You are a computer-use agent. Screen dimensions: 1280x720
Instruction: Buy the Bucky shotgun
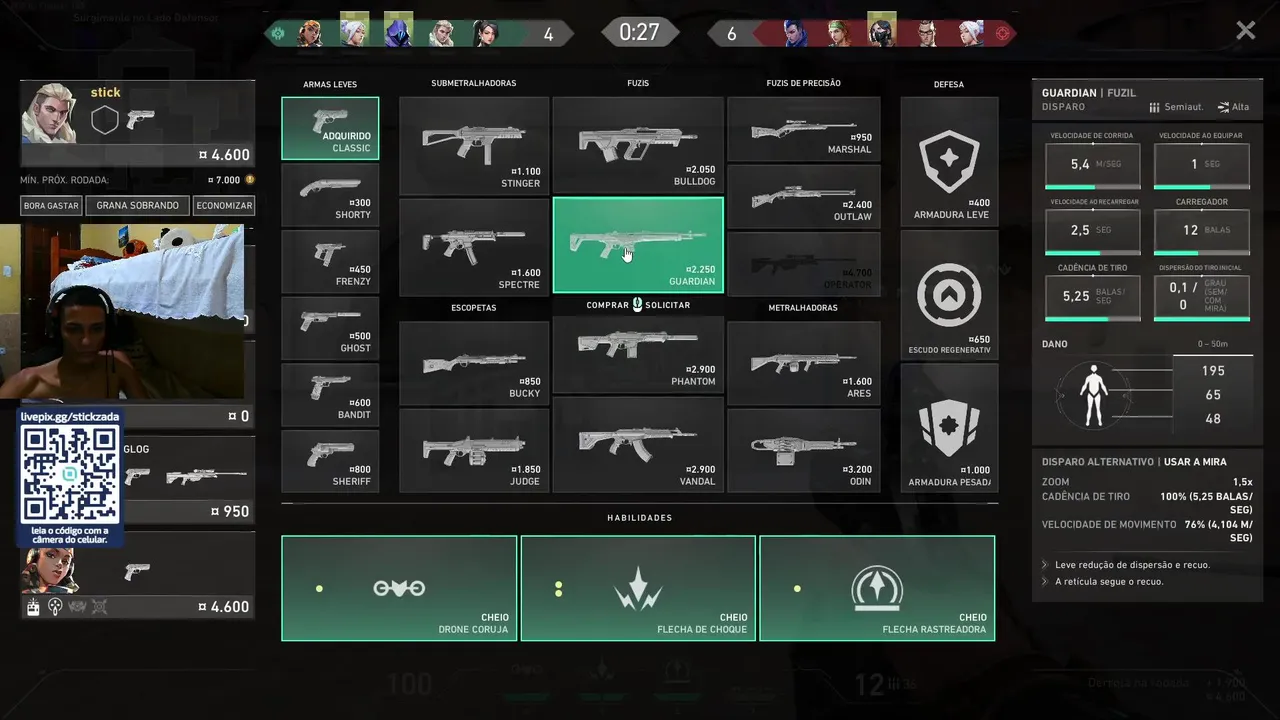474,363
